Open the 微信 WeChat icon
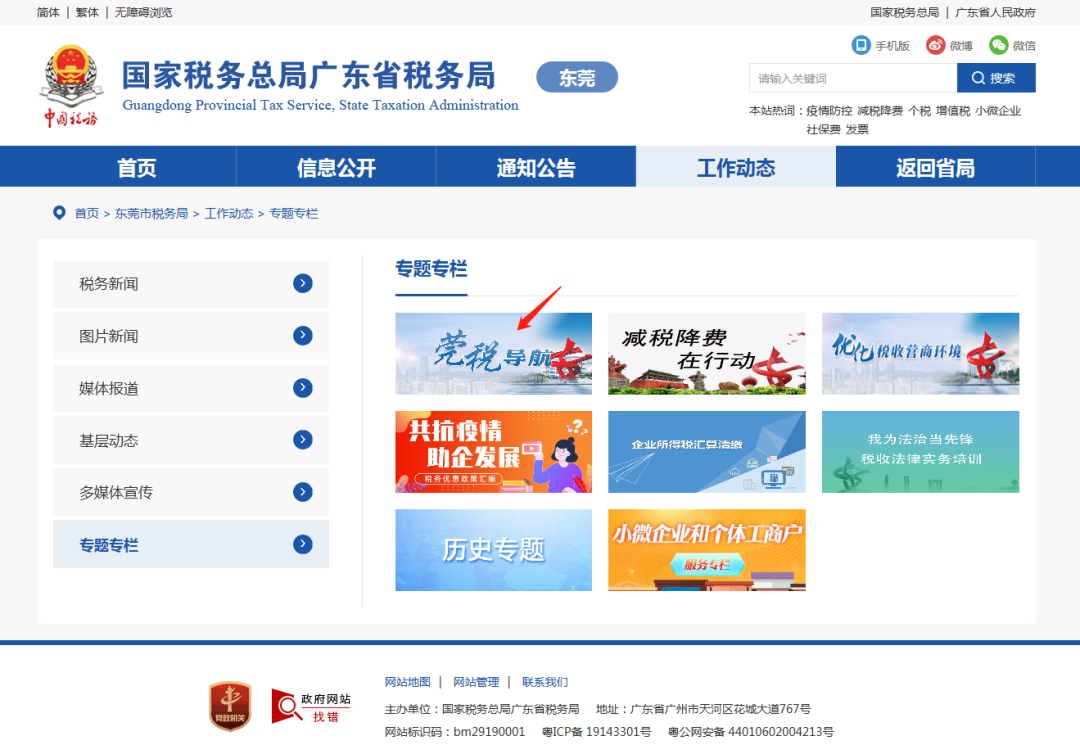Image resolution: width=1080 pixels, height=754 pixels. (x=998, y=45)
